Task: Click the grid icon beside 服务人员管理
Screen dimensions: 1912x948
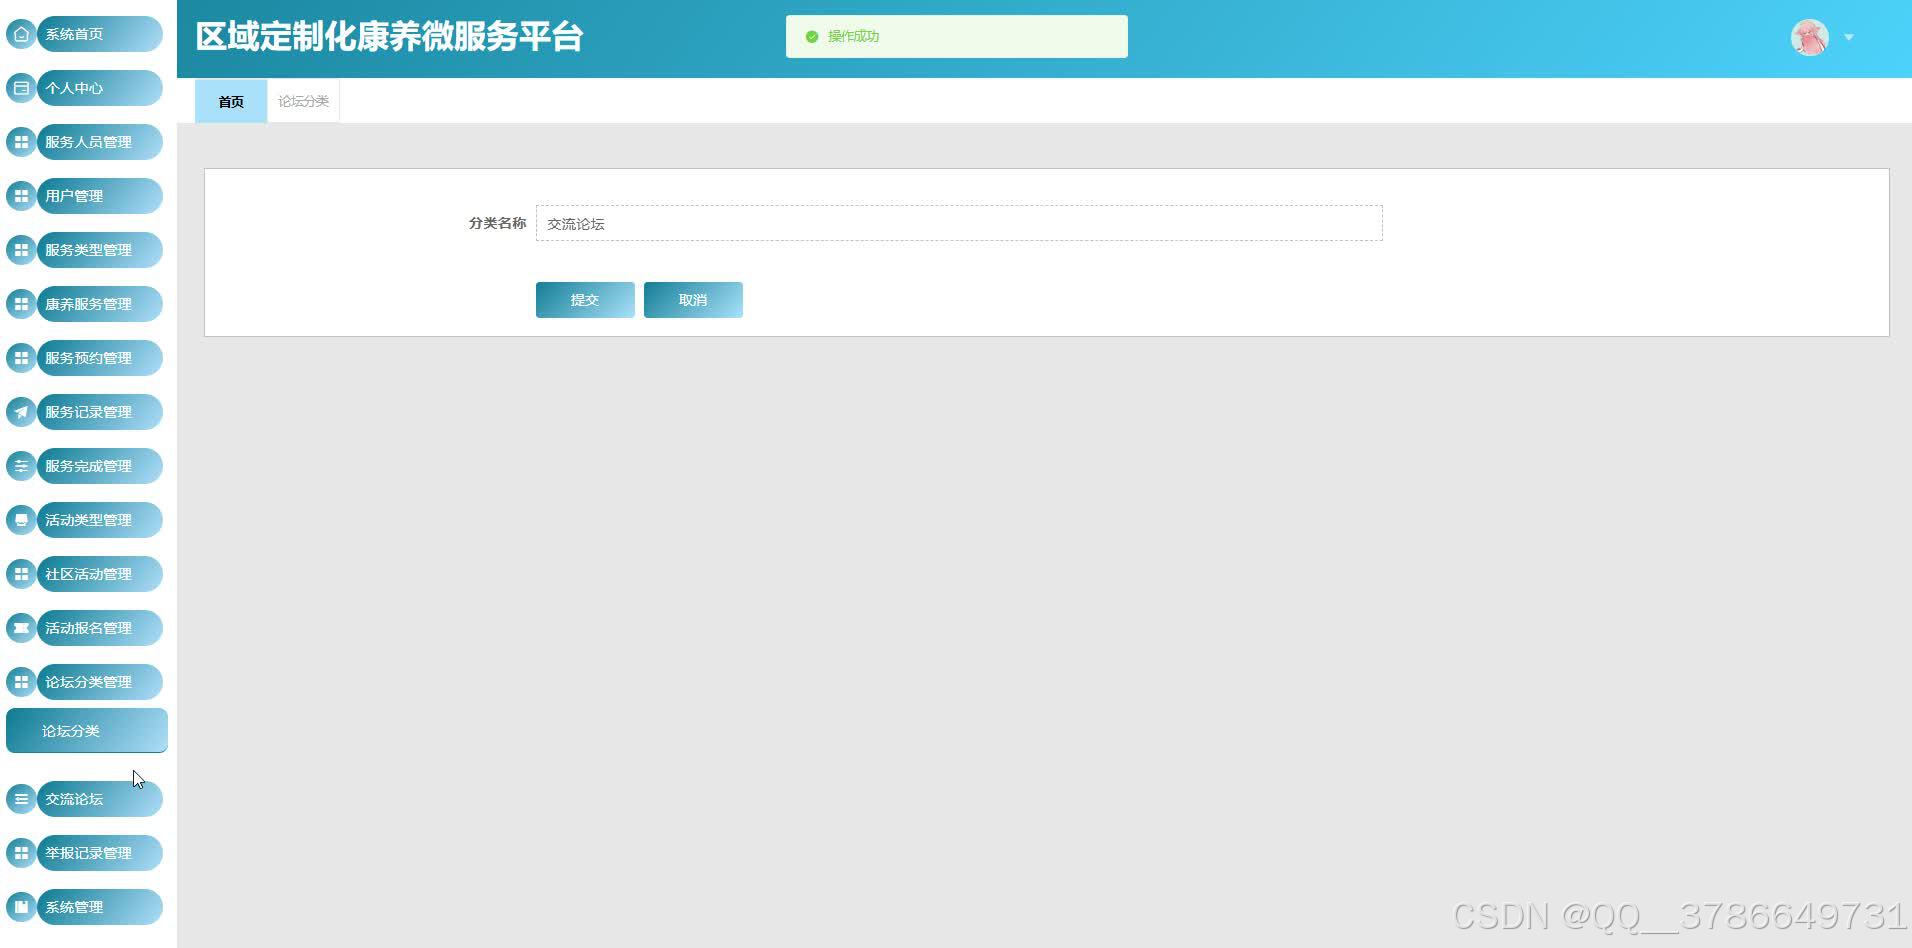Action: (x=21, y=142)
